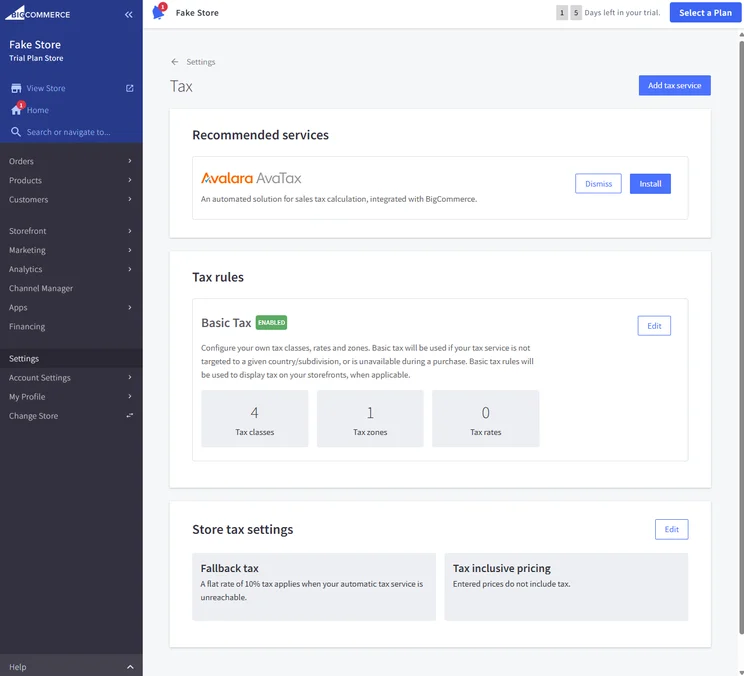Click the Fake Store header title
This screenshot has height=676, width=744.
point(197,13)
